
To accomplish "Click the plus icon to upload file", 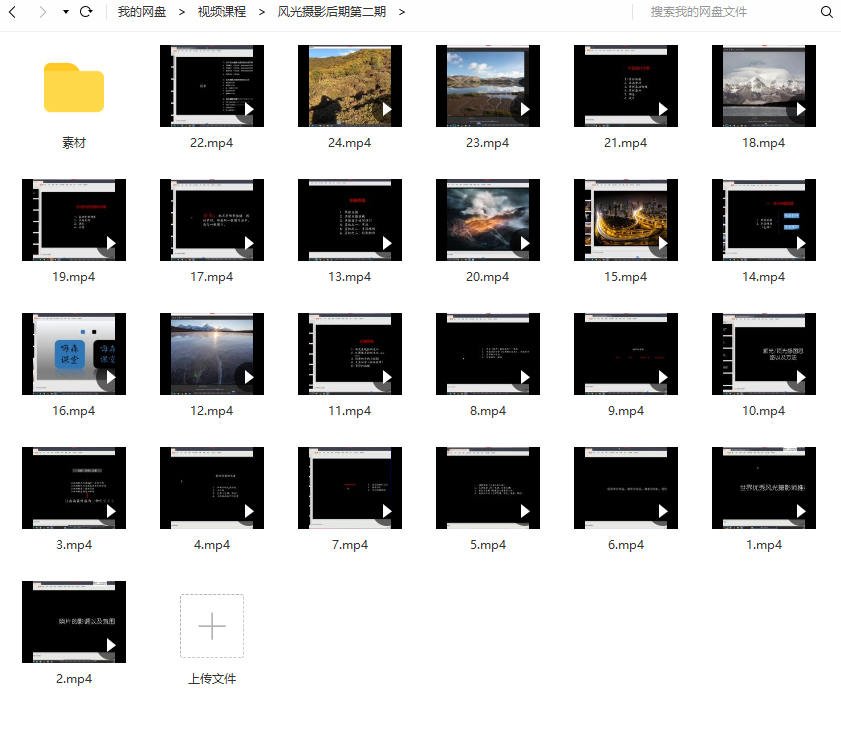I will [212, 626].
